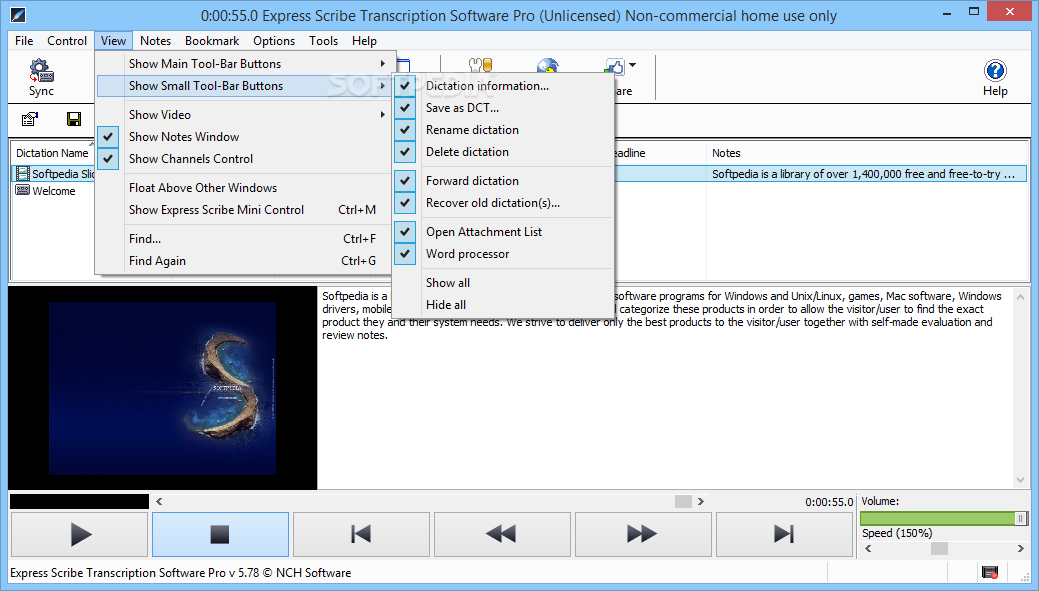The height and width of the screenshot is (591, 1039).
Task: Close the open View menu
Action: click(113, 40)
